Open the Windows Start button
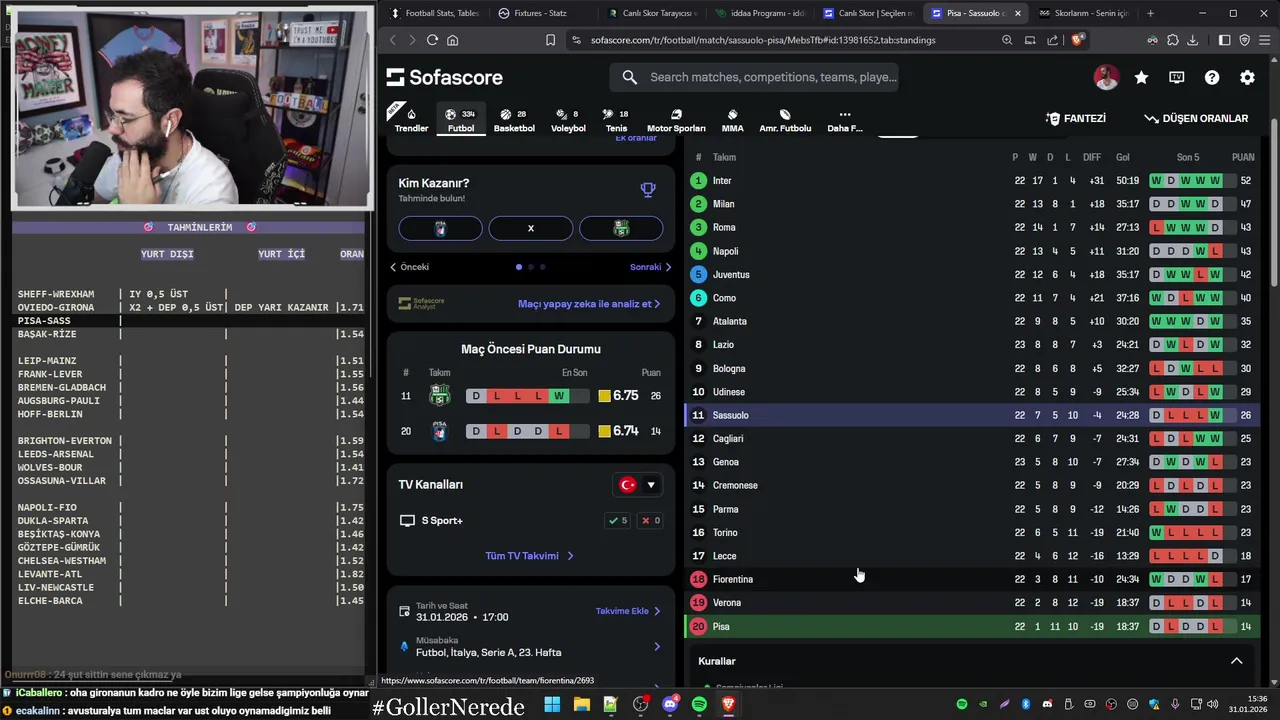 (552, 704)
